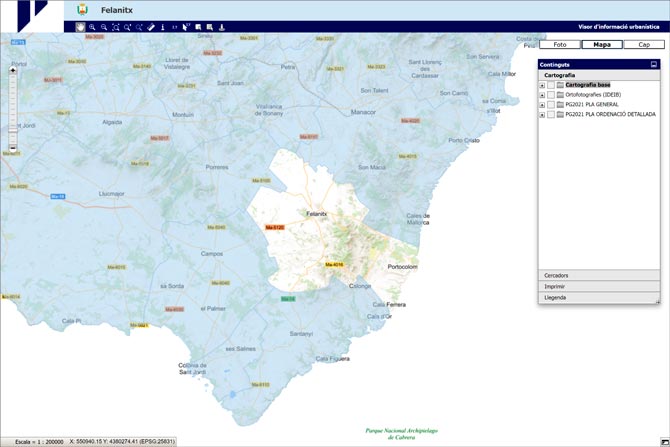
Task: Select PG2021 PLA ORDENACIÓ DETALLADA label
Action: 610,114
